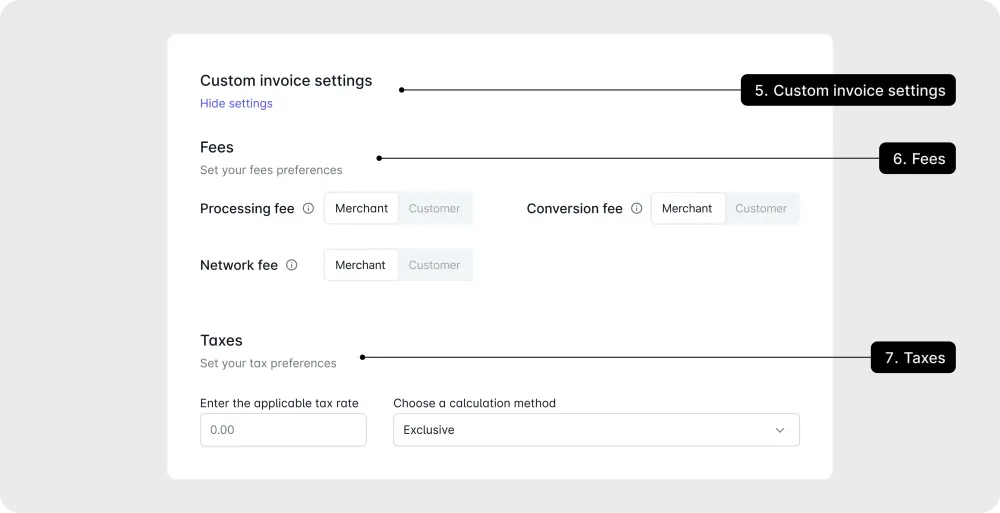Set Processing fee to Merchant

point(362,208)
